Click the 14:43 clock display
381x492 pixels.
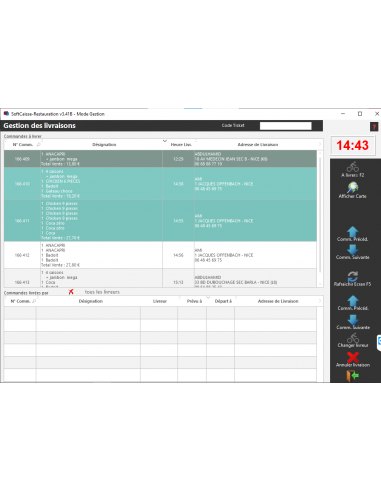click(x=352, y=145)
